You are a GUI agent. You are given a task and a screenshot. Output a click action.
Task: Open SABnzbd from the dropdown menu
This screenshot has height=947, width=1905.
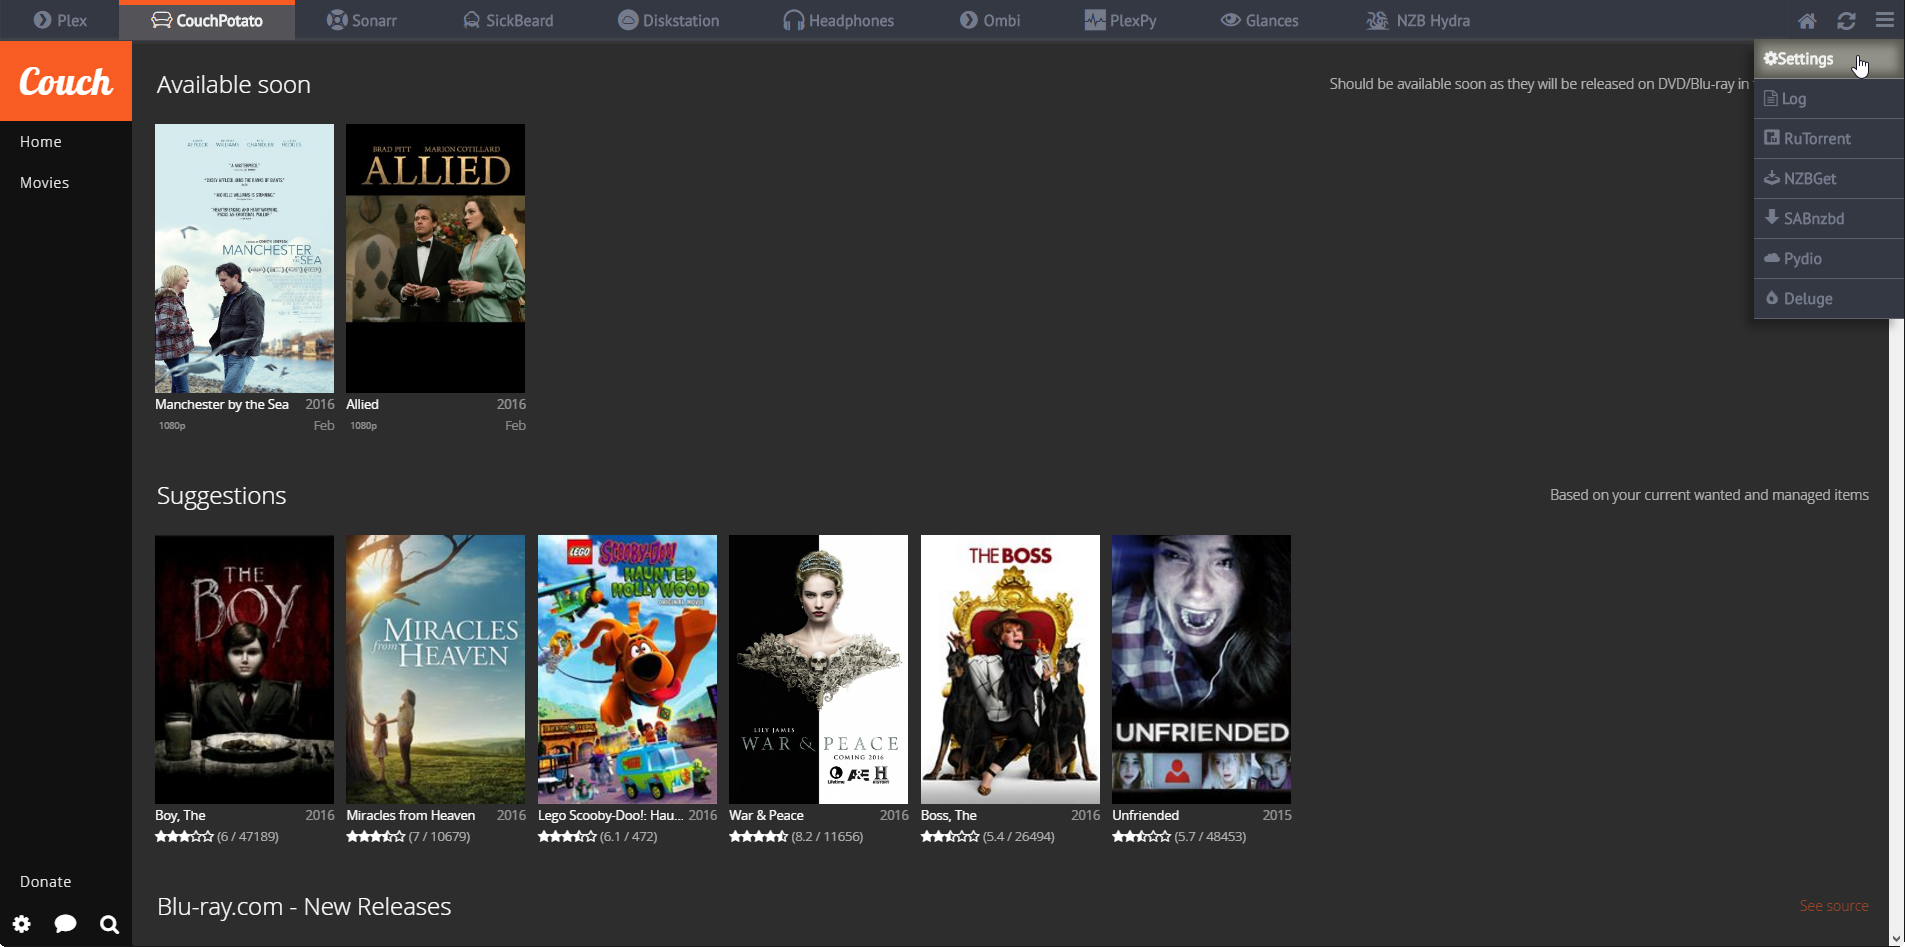tap(1829, 219)
